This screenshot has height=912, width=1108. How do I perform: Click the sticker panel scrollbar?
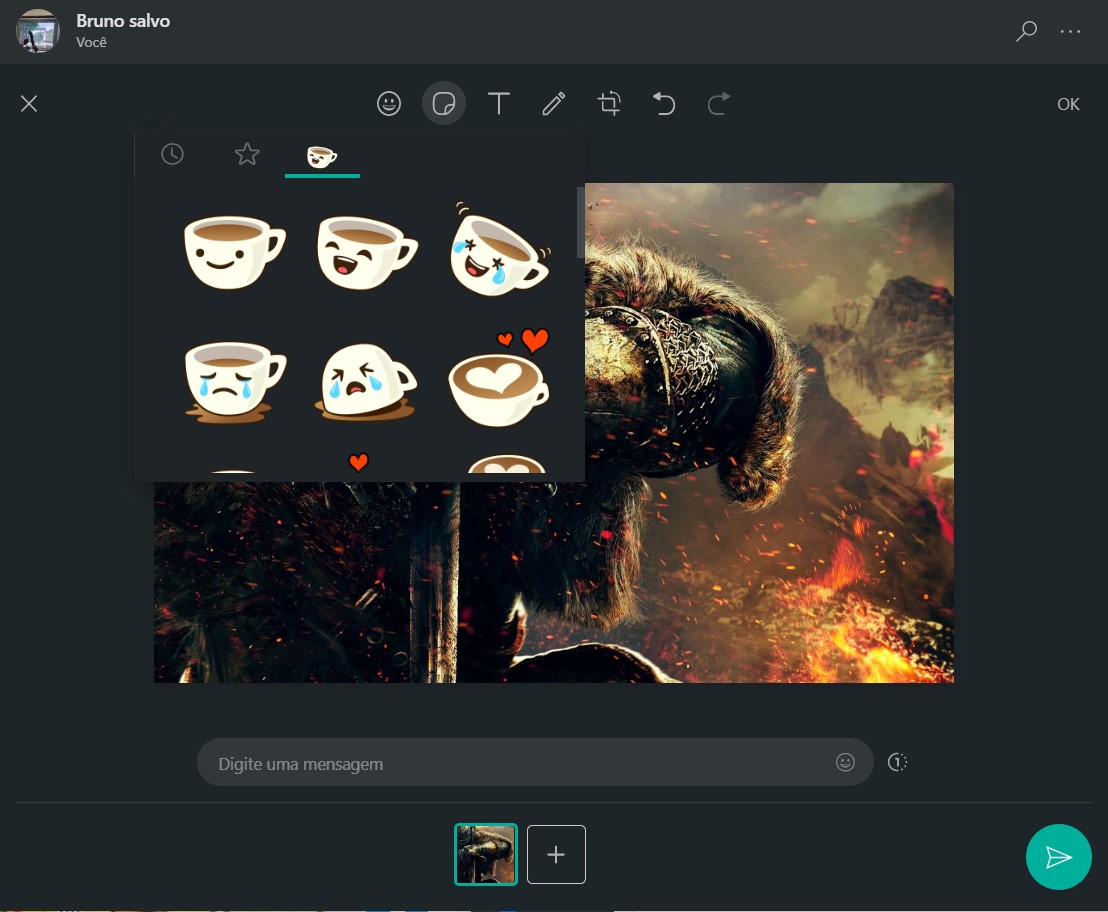coord(580,223)
